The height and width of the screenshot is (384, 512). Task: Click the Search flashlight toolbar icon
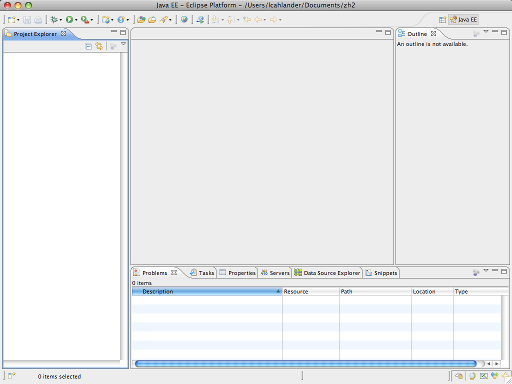pyautogui.click(x=163, y=20)
